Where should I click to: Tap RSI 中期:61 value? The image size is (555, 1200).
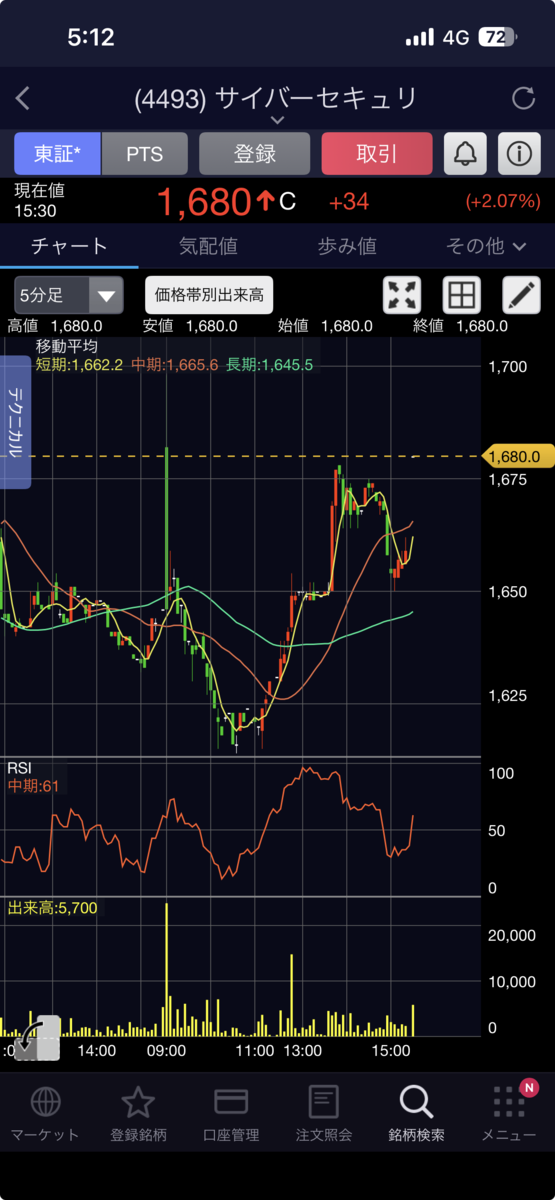point(34,786)
